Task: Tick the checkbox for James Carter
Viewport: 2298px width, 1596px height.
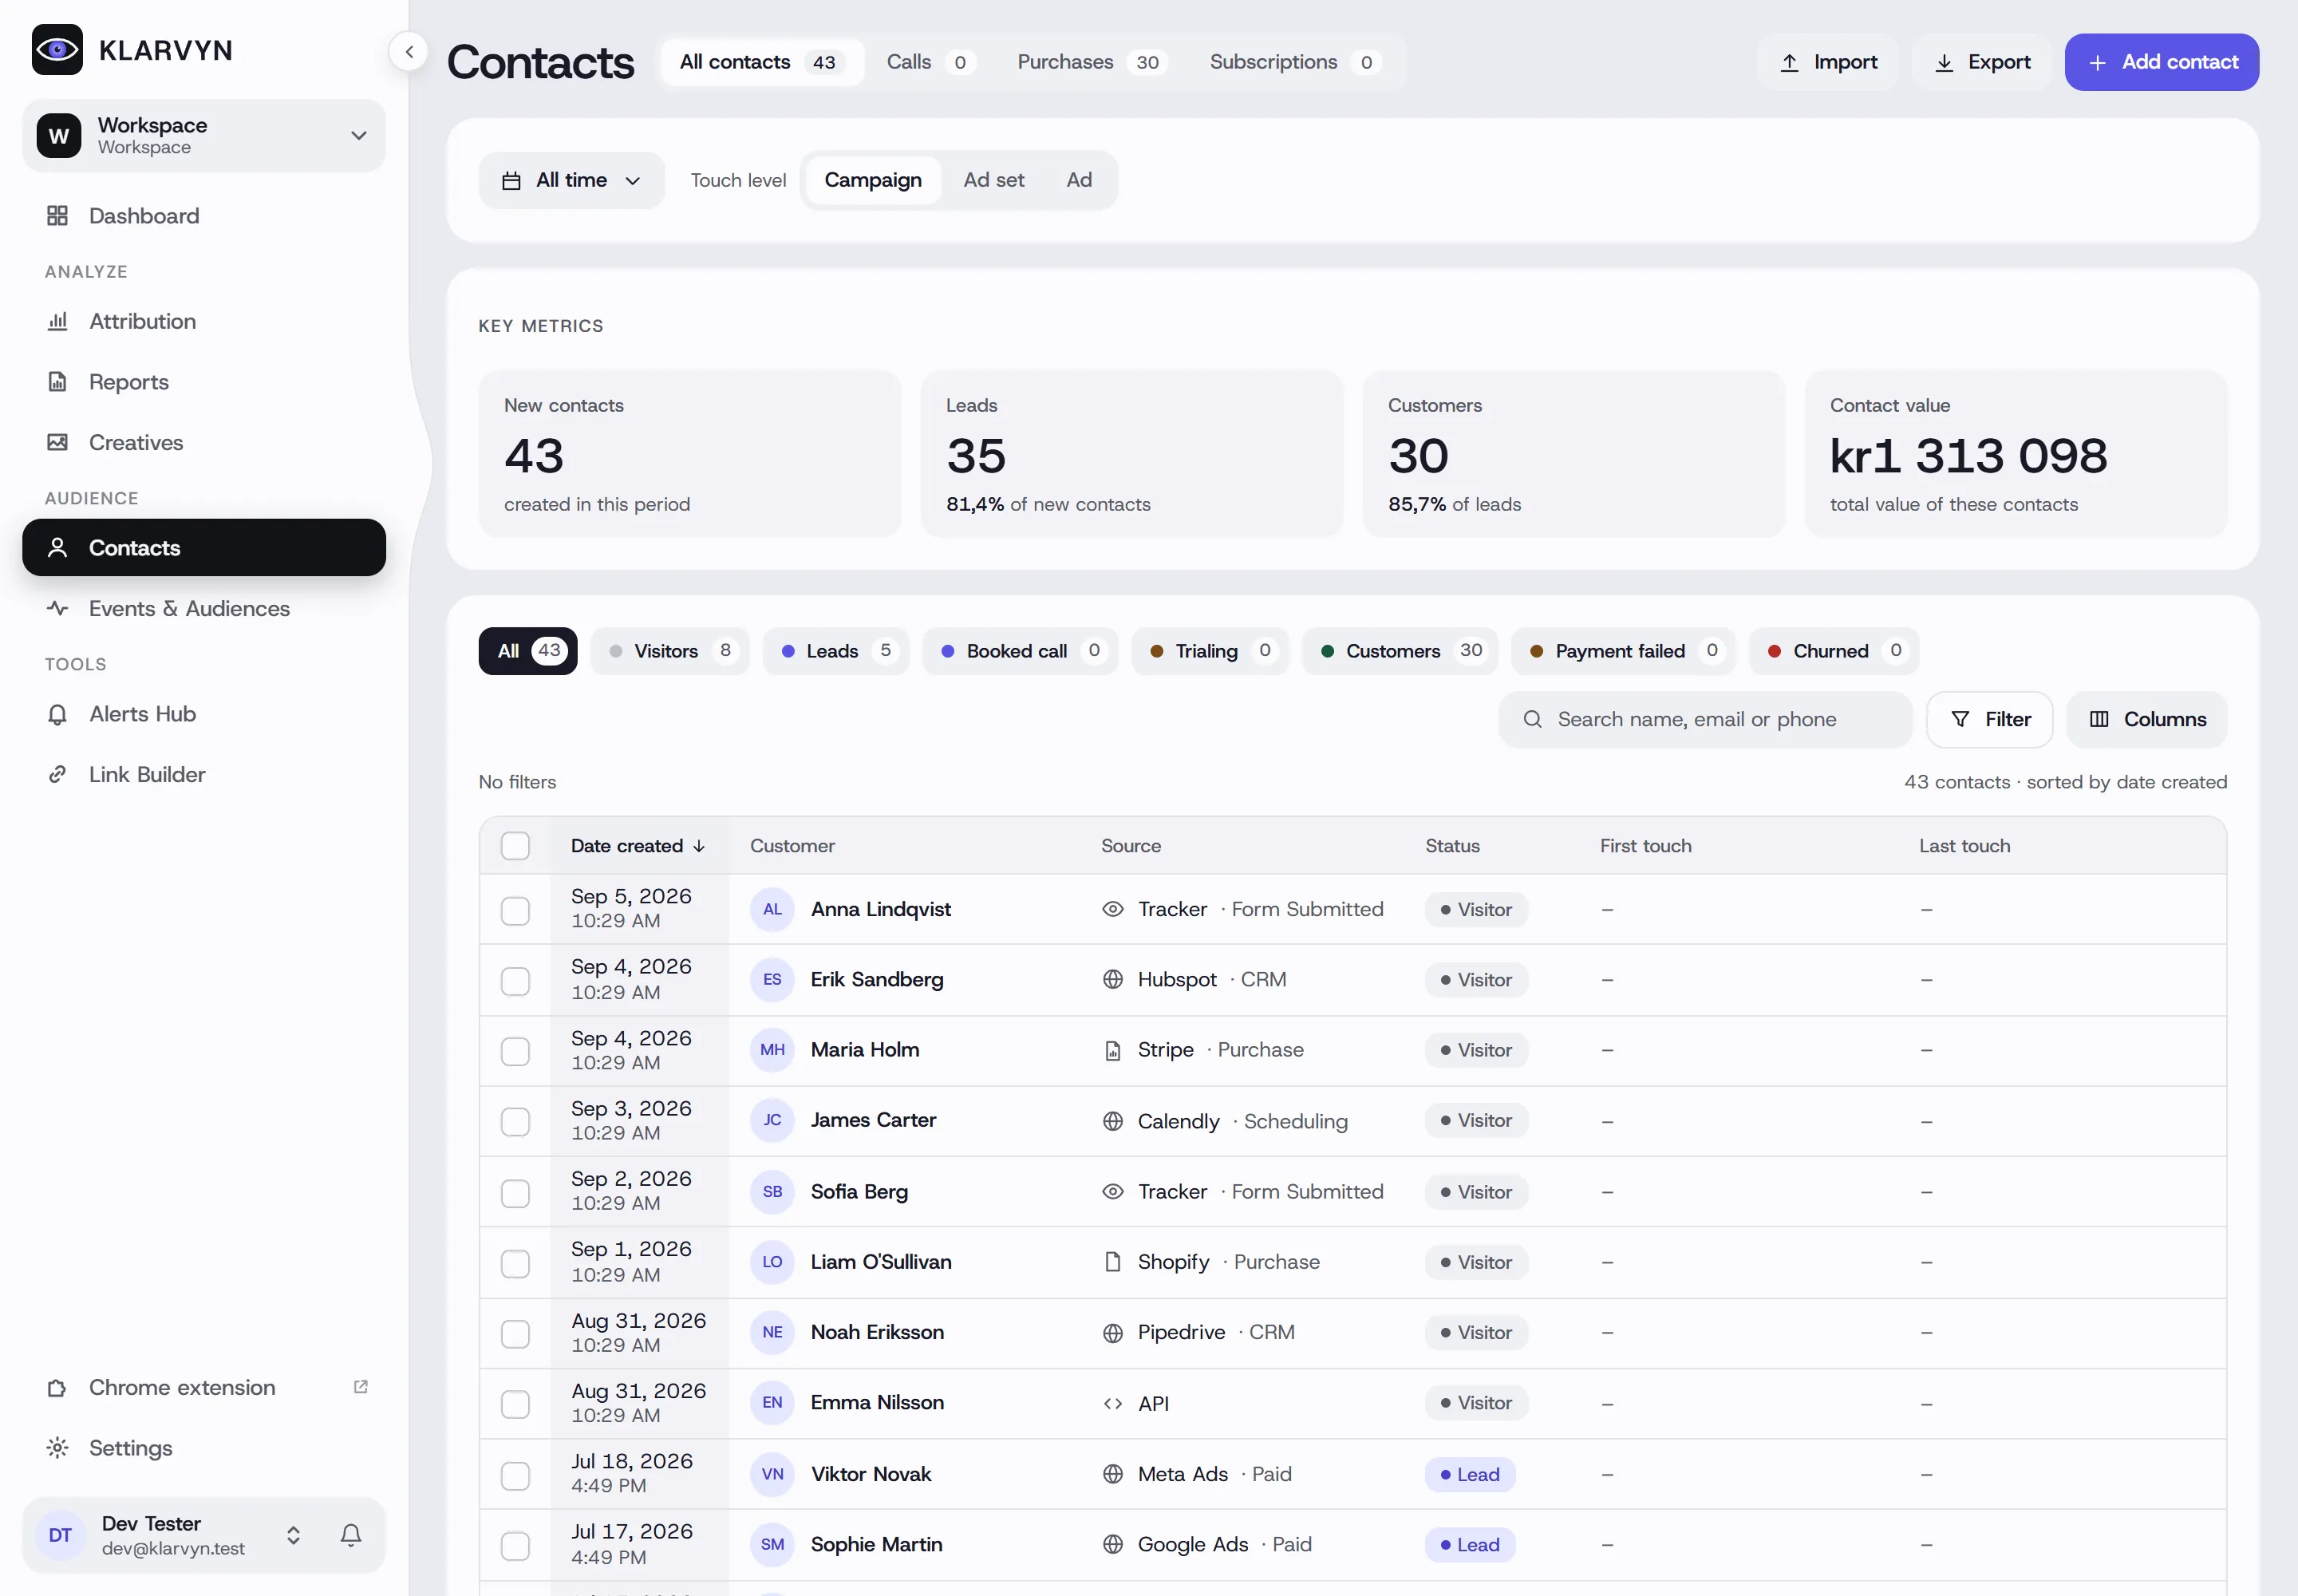Action: tap(515, 1122)
